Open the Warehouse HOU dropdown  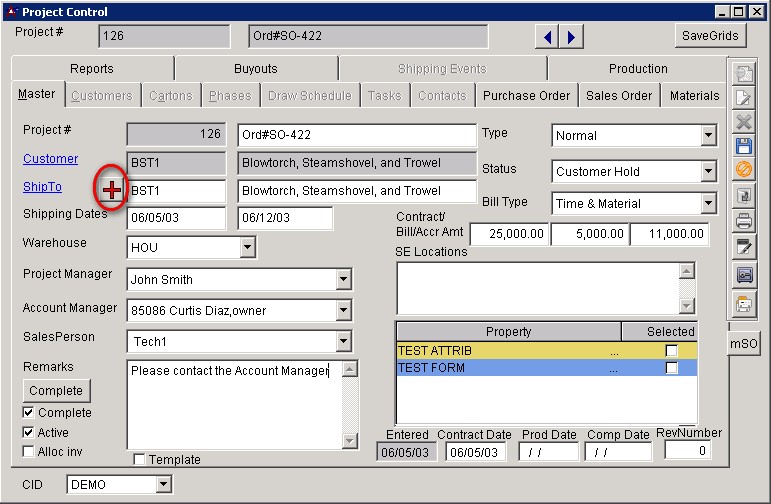tap(247, 246)
